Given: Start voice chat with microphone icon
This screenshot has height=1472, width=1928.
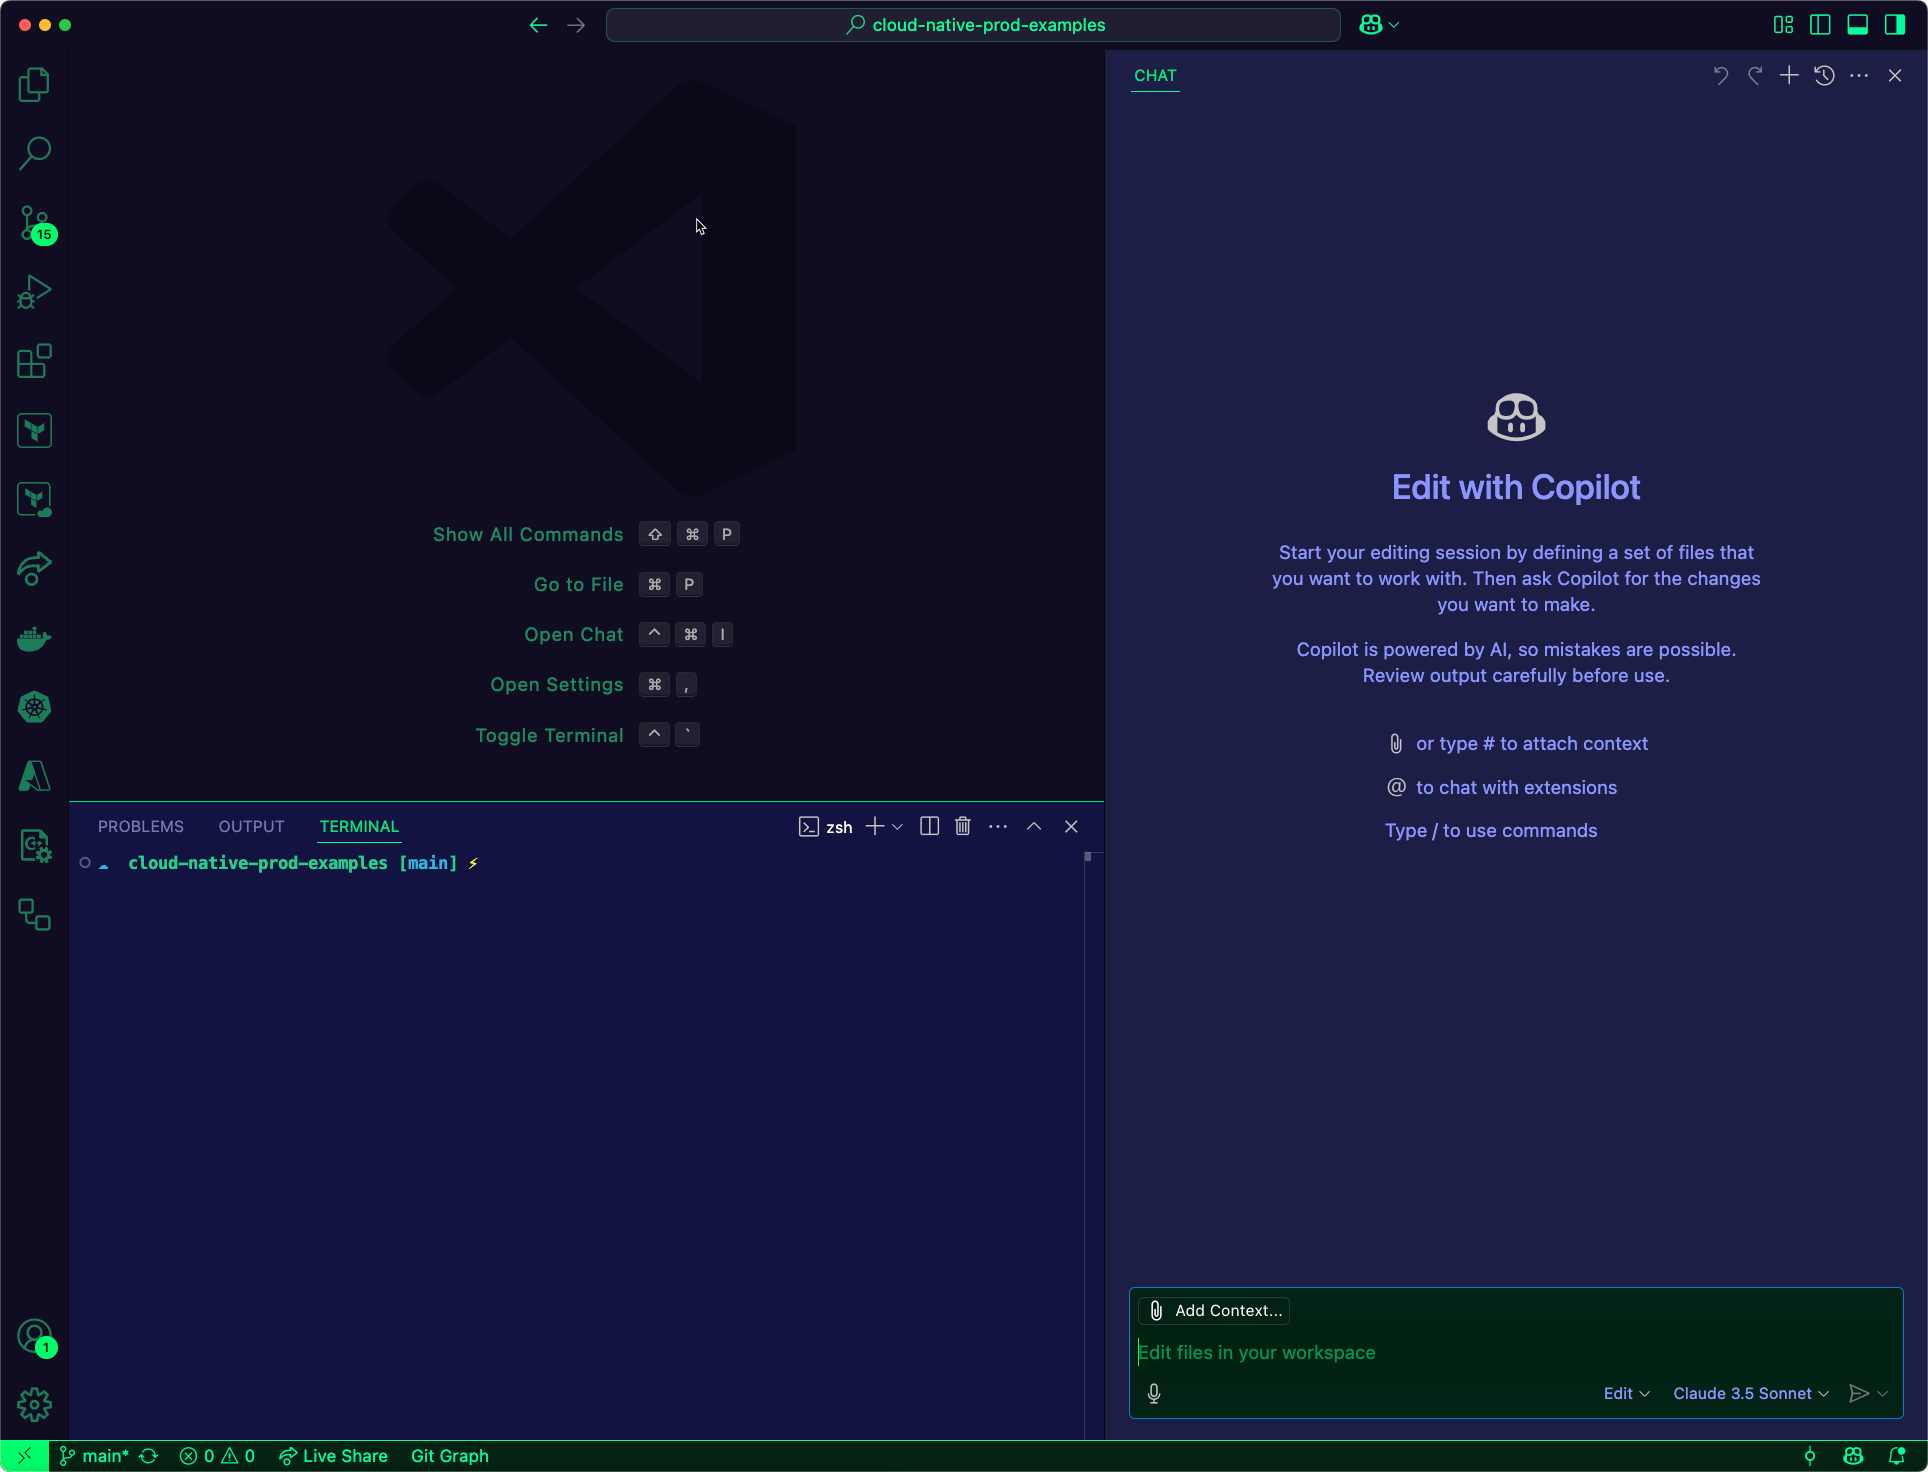Looking at the screenshot, I should click(x=1154, y=1394).
